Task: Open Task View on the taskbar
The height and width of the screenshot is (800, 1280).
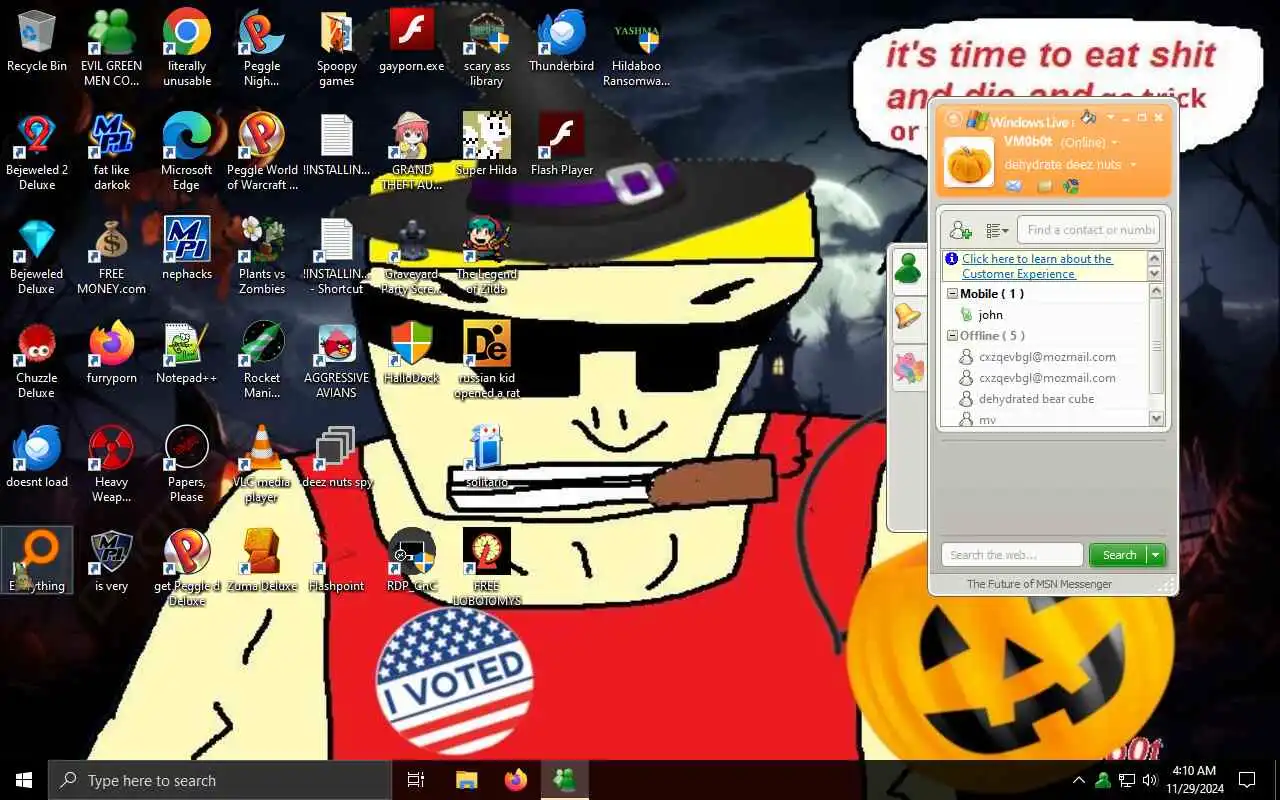Action: [416, 780]
